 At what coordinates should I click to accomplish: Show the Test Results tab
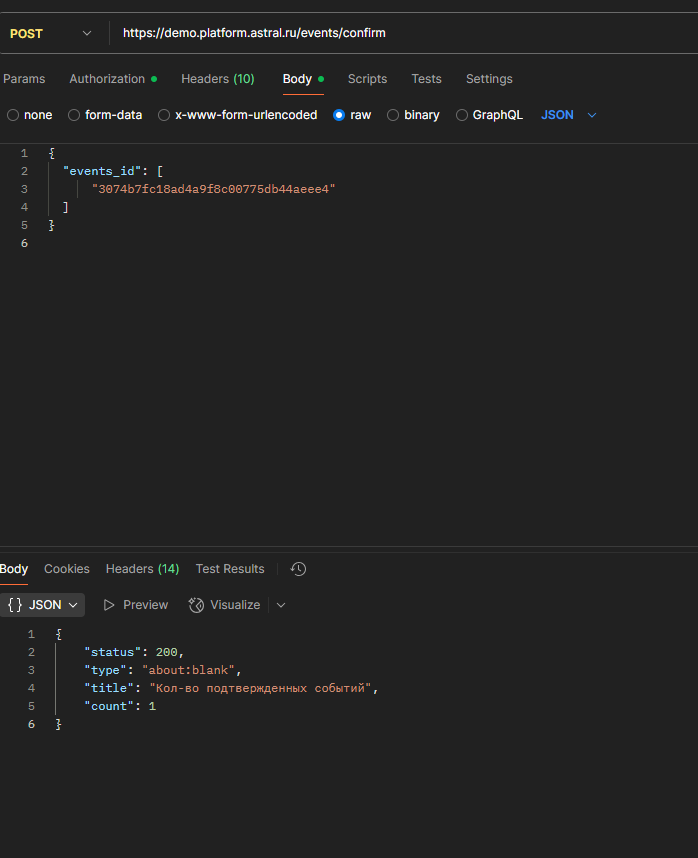coord(230,569)
